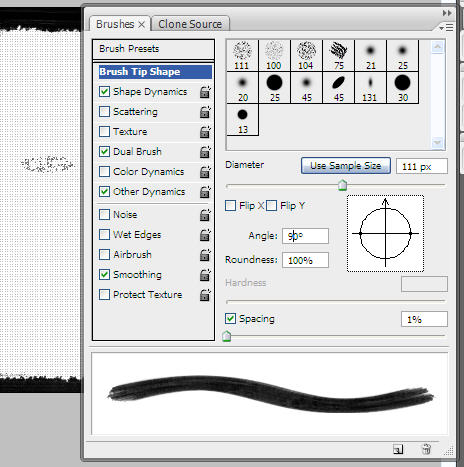Uncheck the Spacing checkbox

230,318
